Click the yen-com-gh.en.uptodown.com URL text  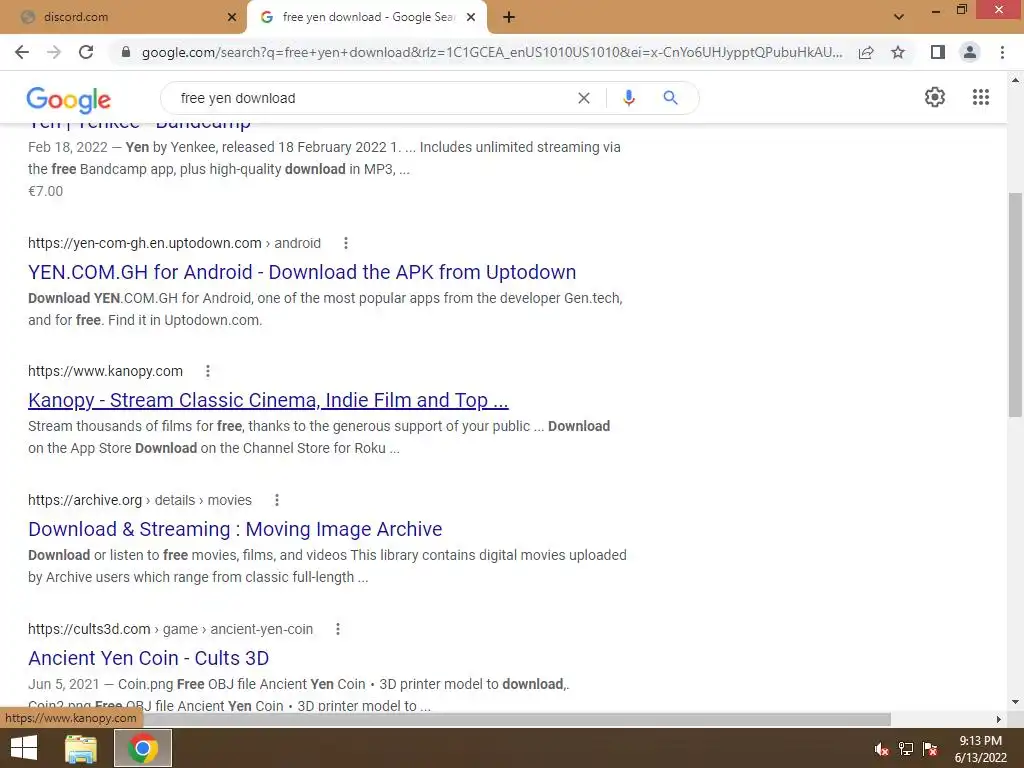(x=145, y=243)
